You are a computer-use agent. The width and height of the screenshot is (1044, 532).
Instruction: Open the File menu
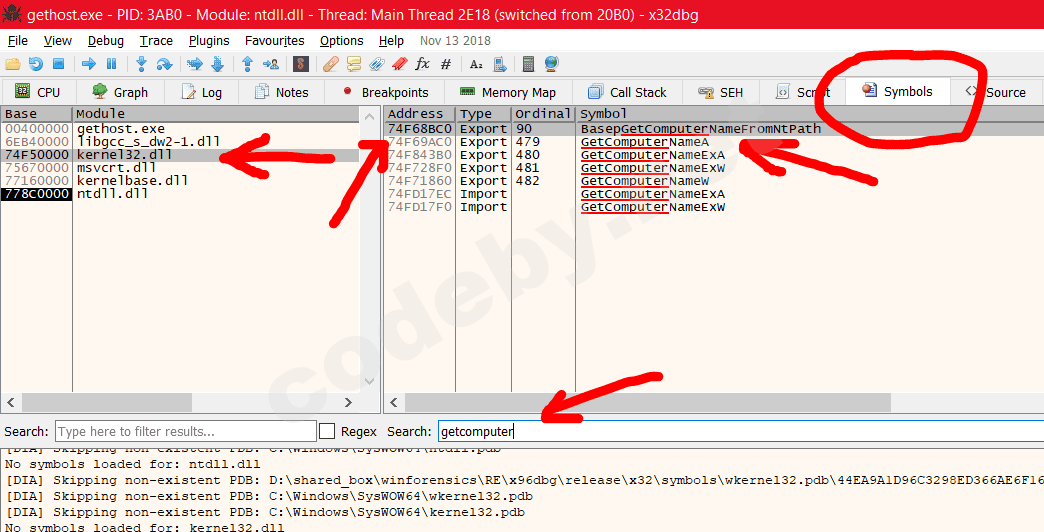(x=17, y=41)
